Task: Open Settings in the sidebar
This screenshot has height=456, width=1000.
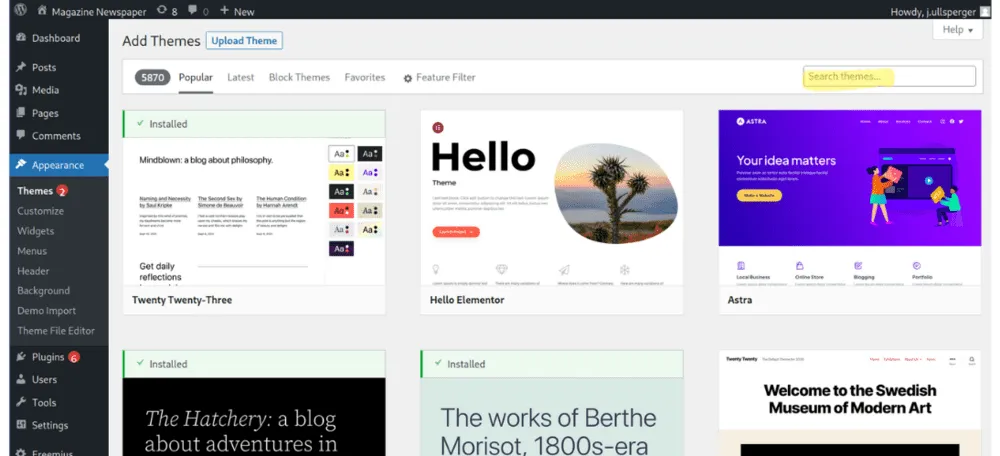Action: (x=59, y=425)
